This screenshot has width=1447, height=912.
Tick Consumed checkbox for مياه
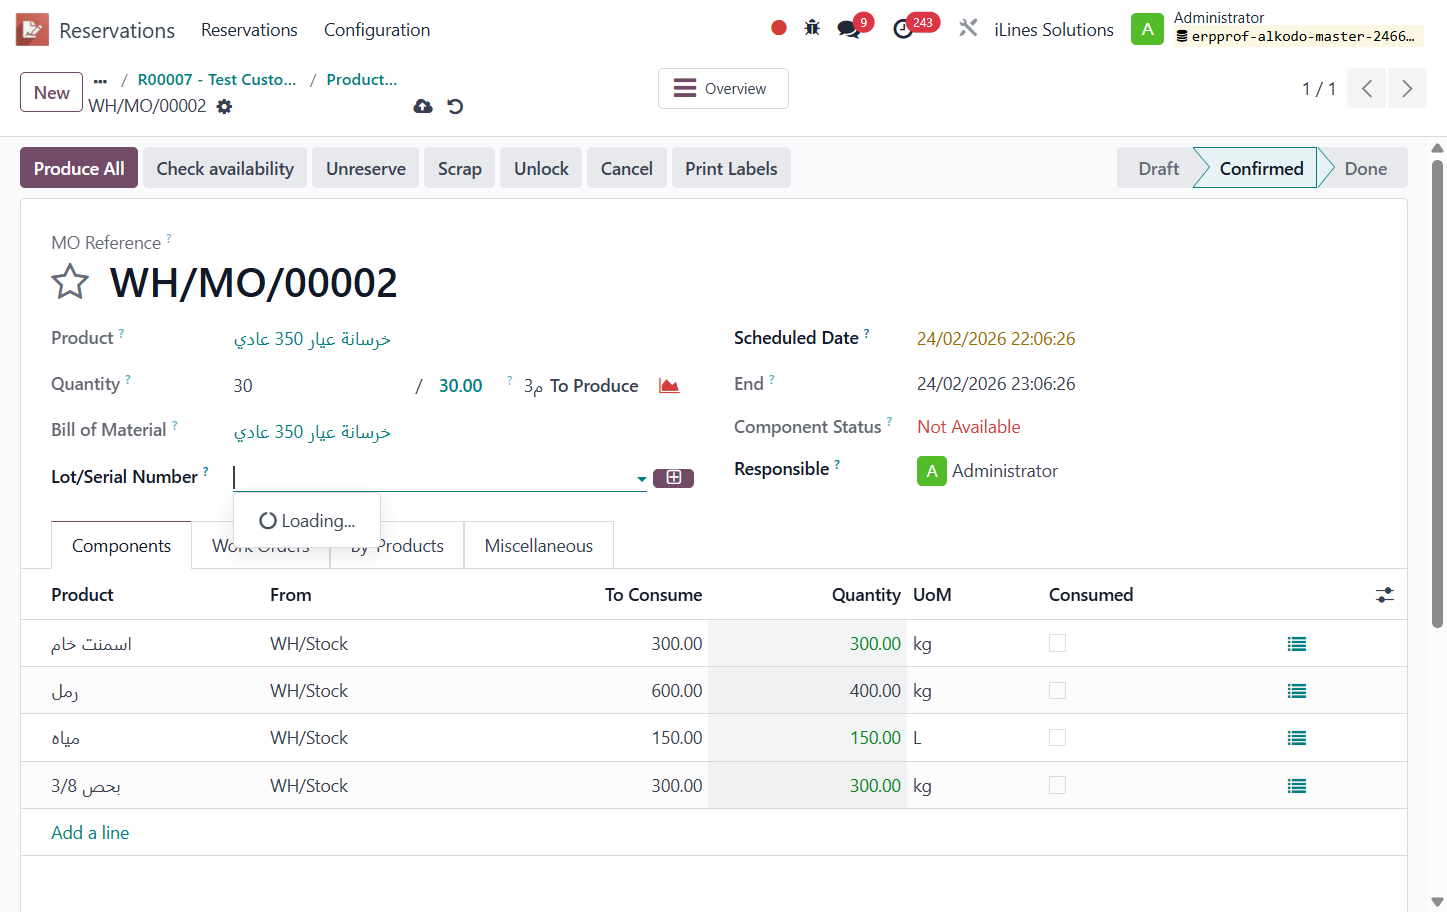1057,737
